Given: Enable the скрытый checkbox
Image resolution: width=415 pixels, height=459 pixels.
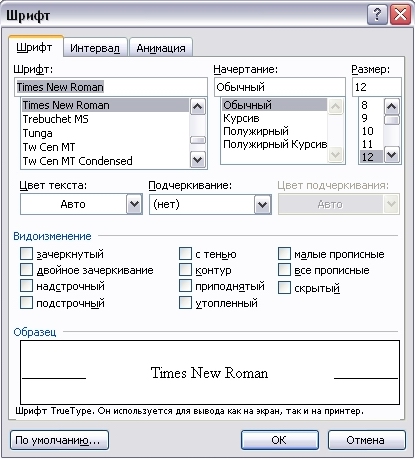Looking at the screenshot, I should coord(284,288).
